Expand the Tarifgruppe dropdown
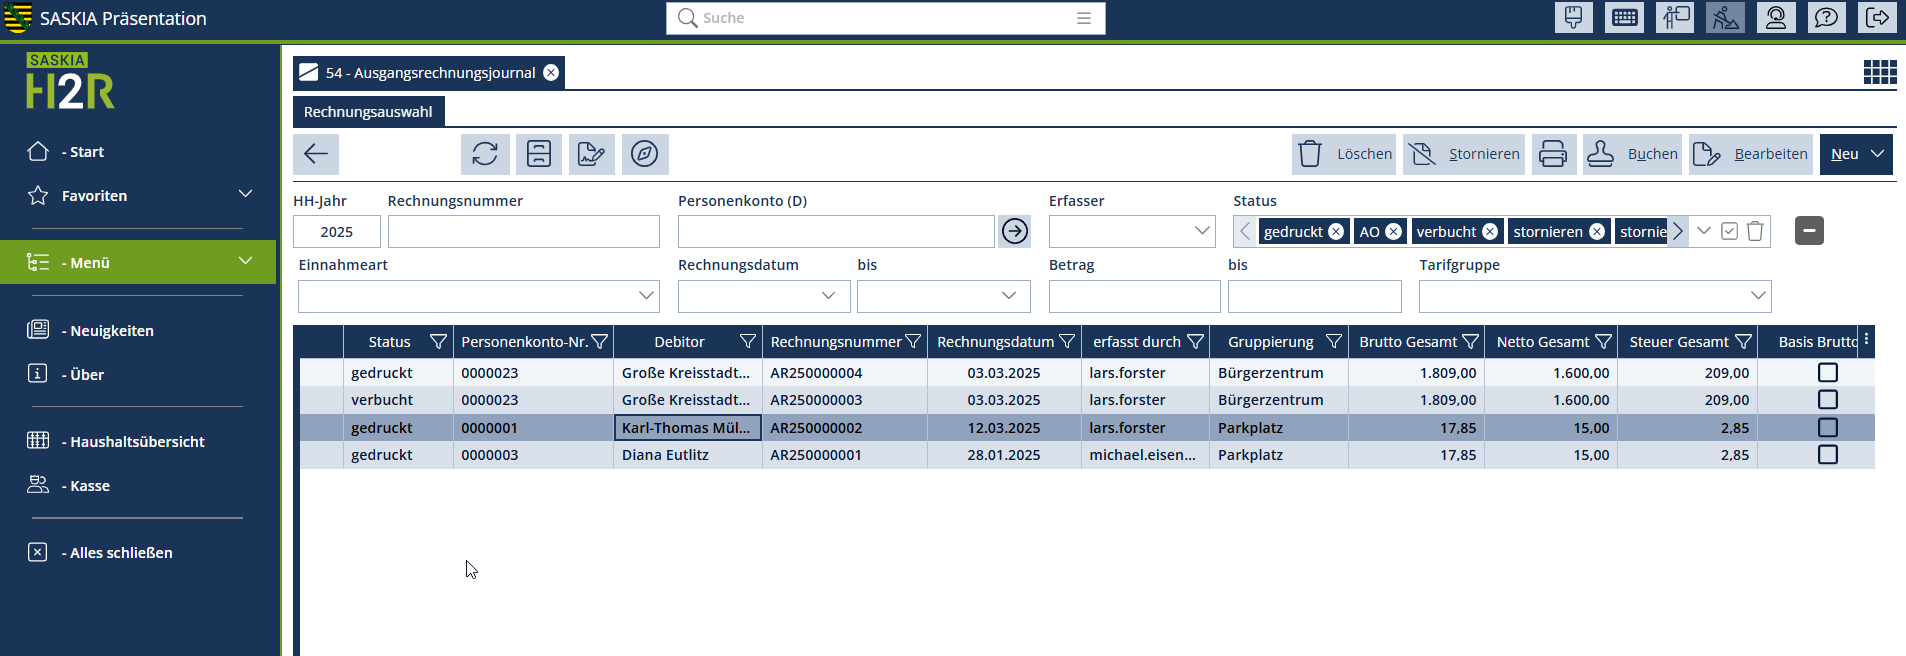1906x656 pixels. coord(1757,296)
